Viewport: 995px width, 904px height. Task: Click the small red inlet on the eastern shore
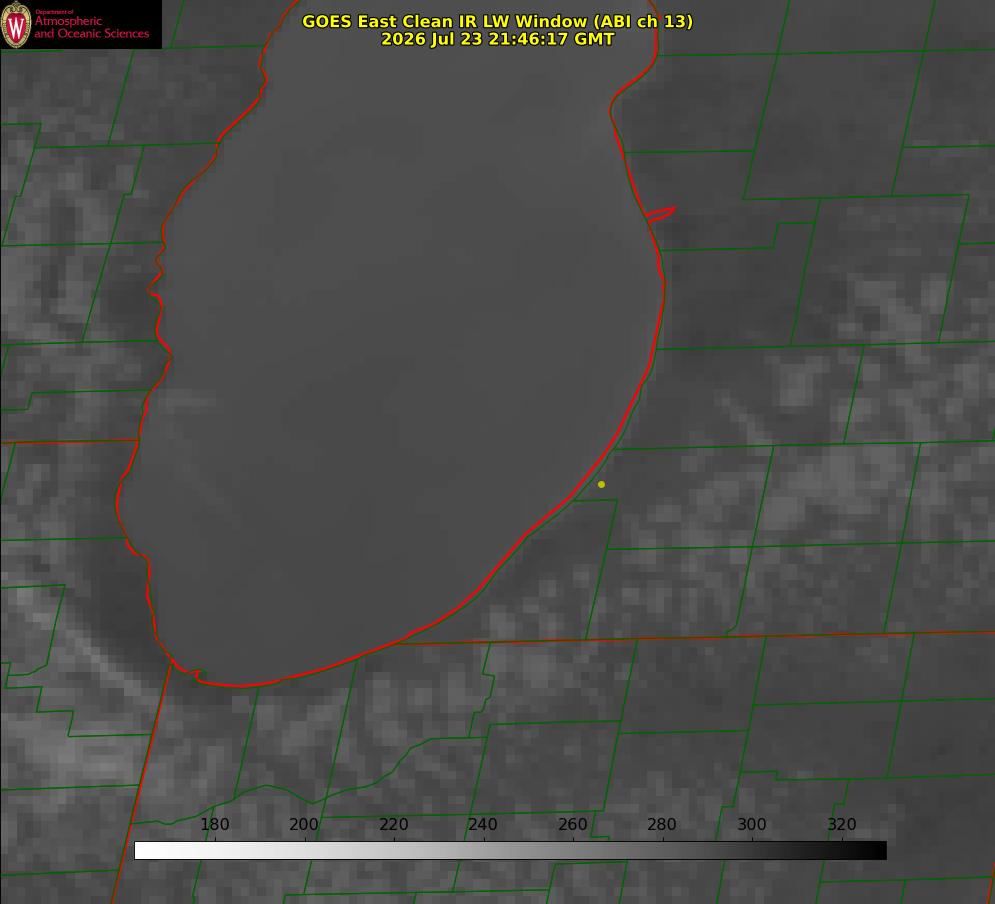coord(660,213)
